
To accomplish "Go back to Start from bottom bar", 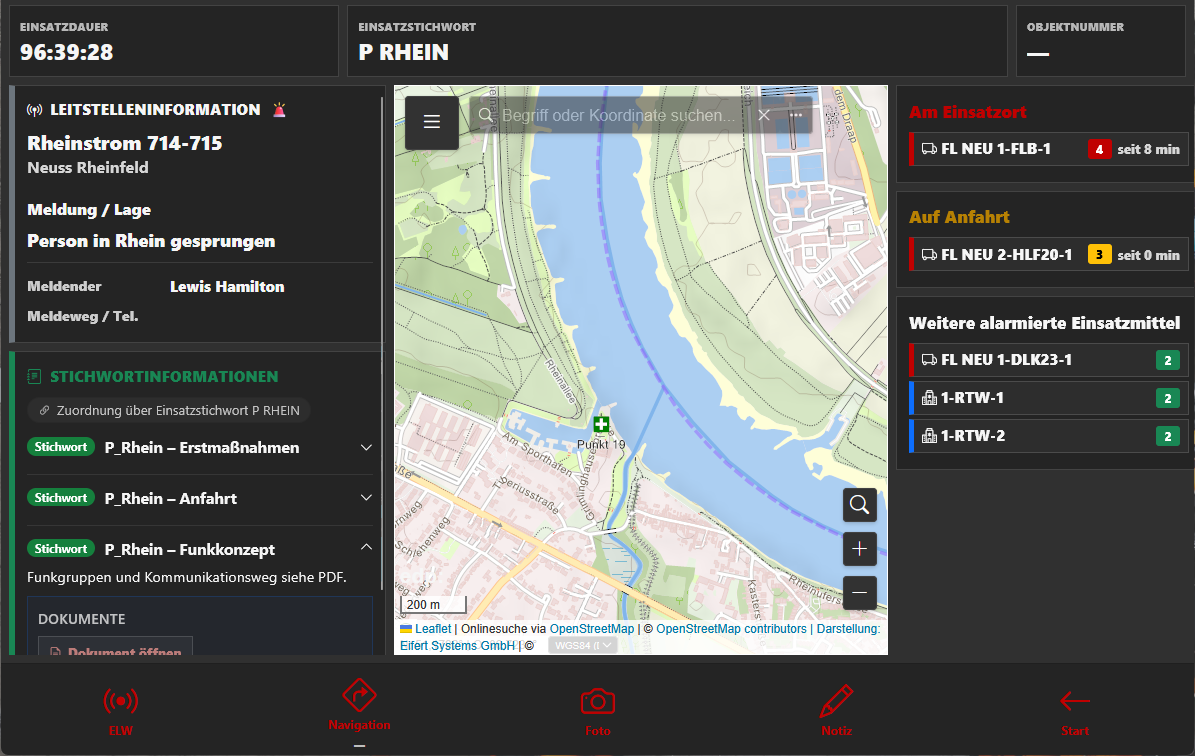I will tap(1075, 710).
